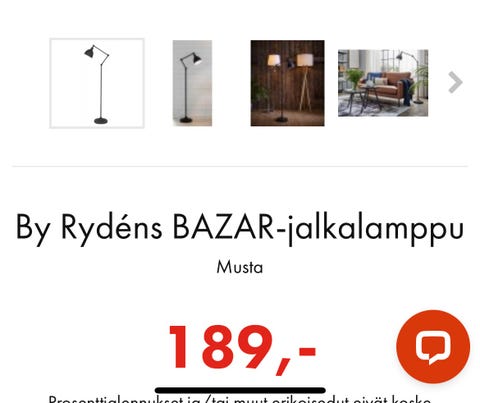Click the black lamp shade in the first thumbnail

(x=90, y=53)
